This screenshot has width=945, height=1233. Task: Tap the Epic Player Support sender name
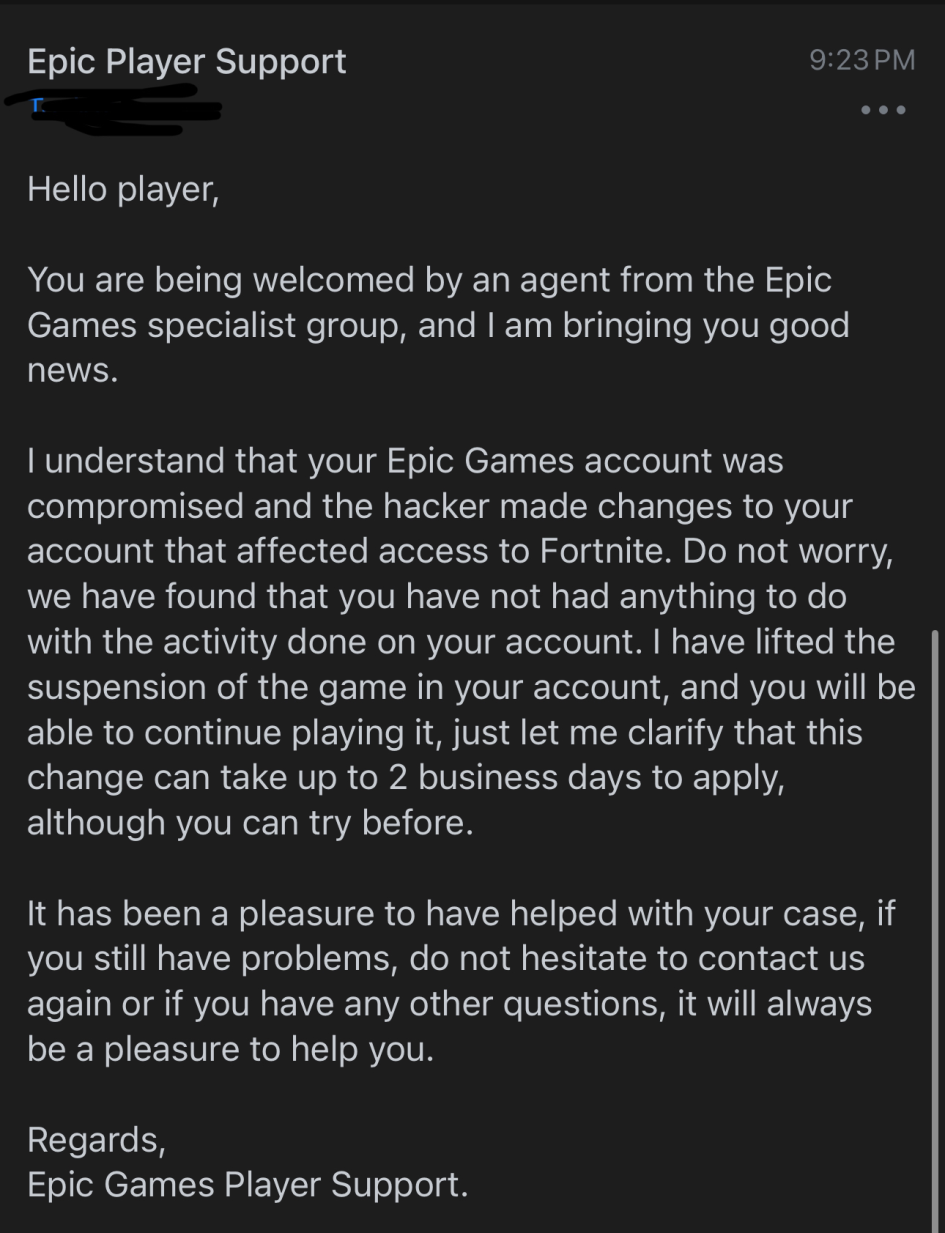tap(187, 62)
